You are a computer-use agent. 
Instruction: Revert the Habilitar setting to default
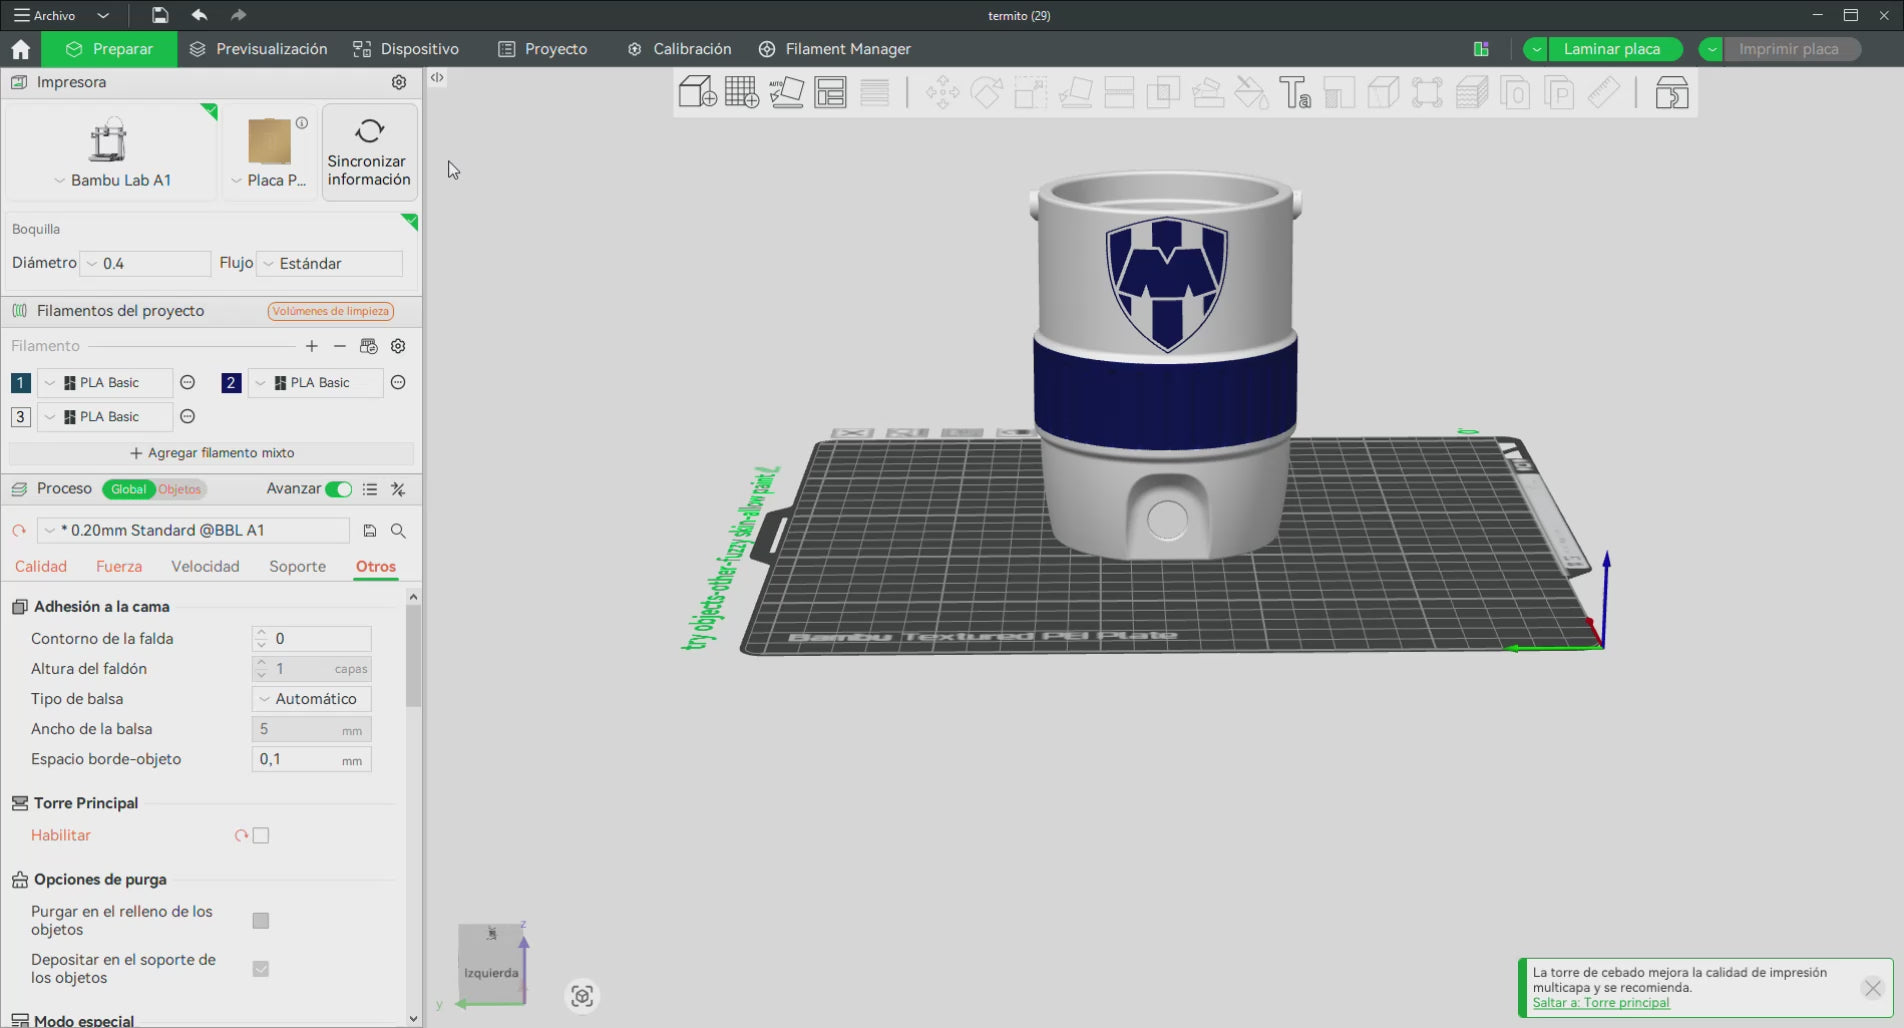241,835
